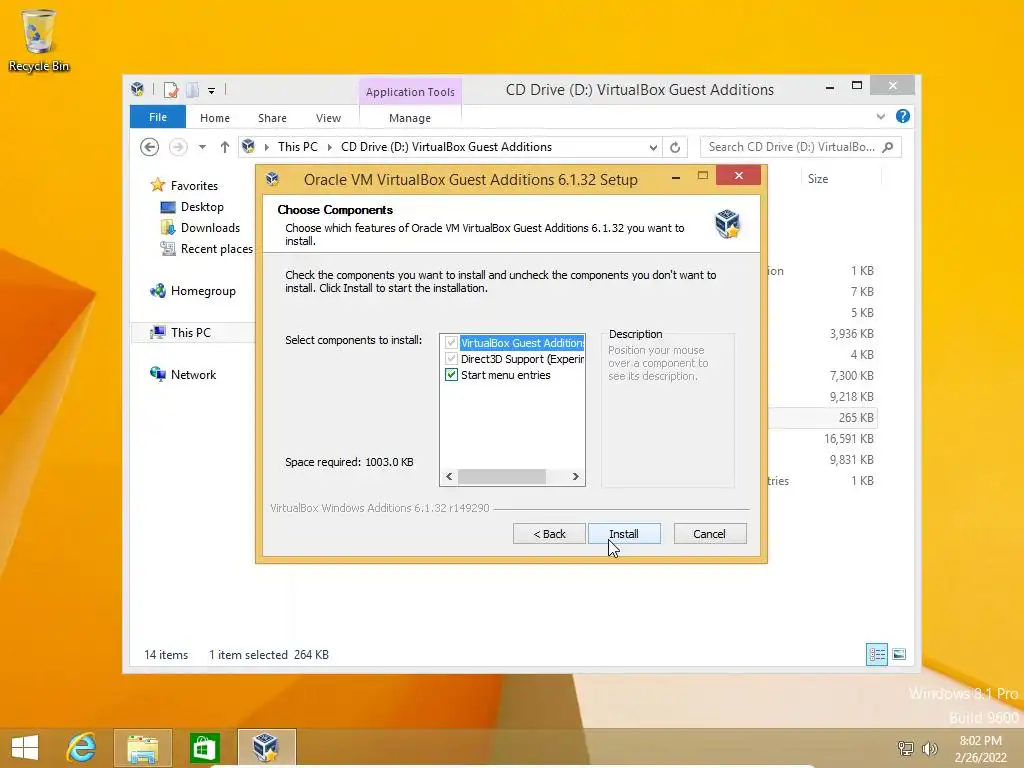
Task: Click Properties icon in quick access toolbar
Action: pos(171,89)
